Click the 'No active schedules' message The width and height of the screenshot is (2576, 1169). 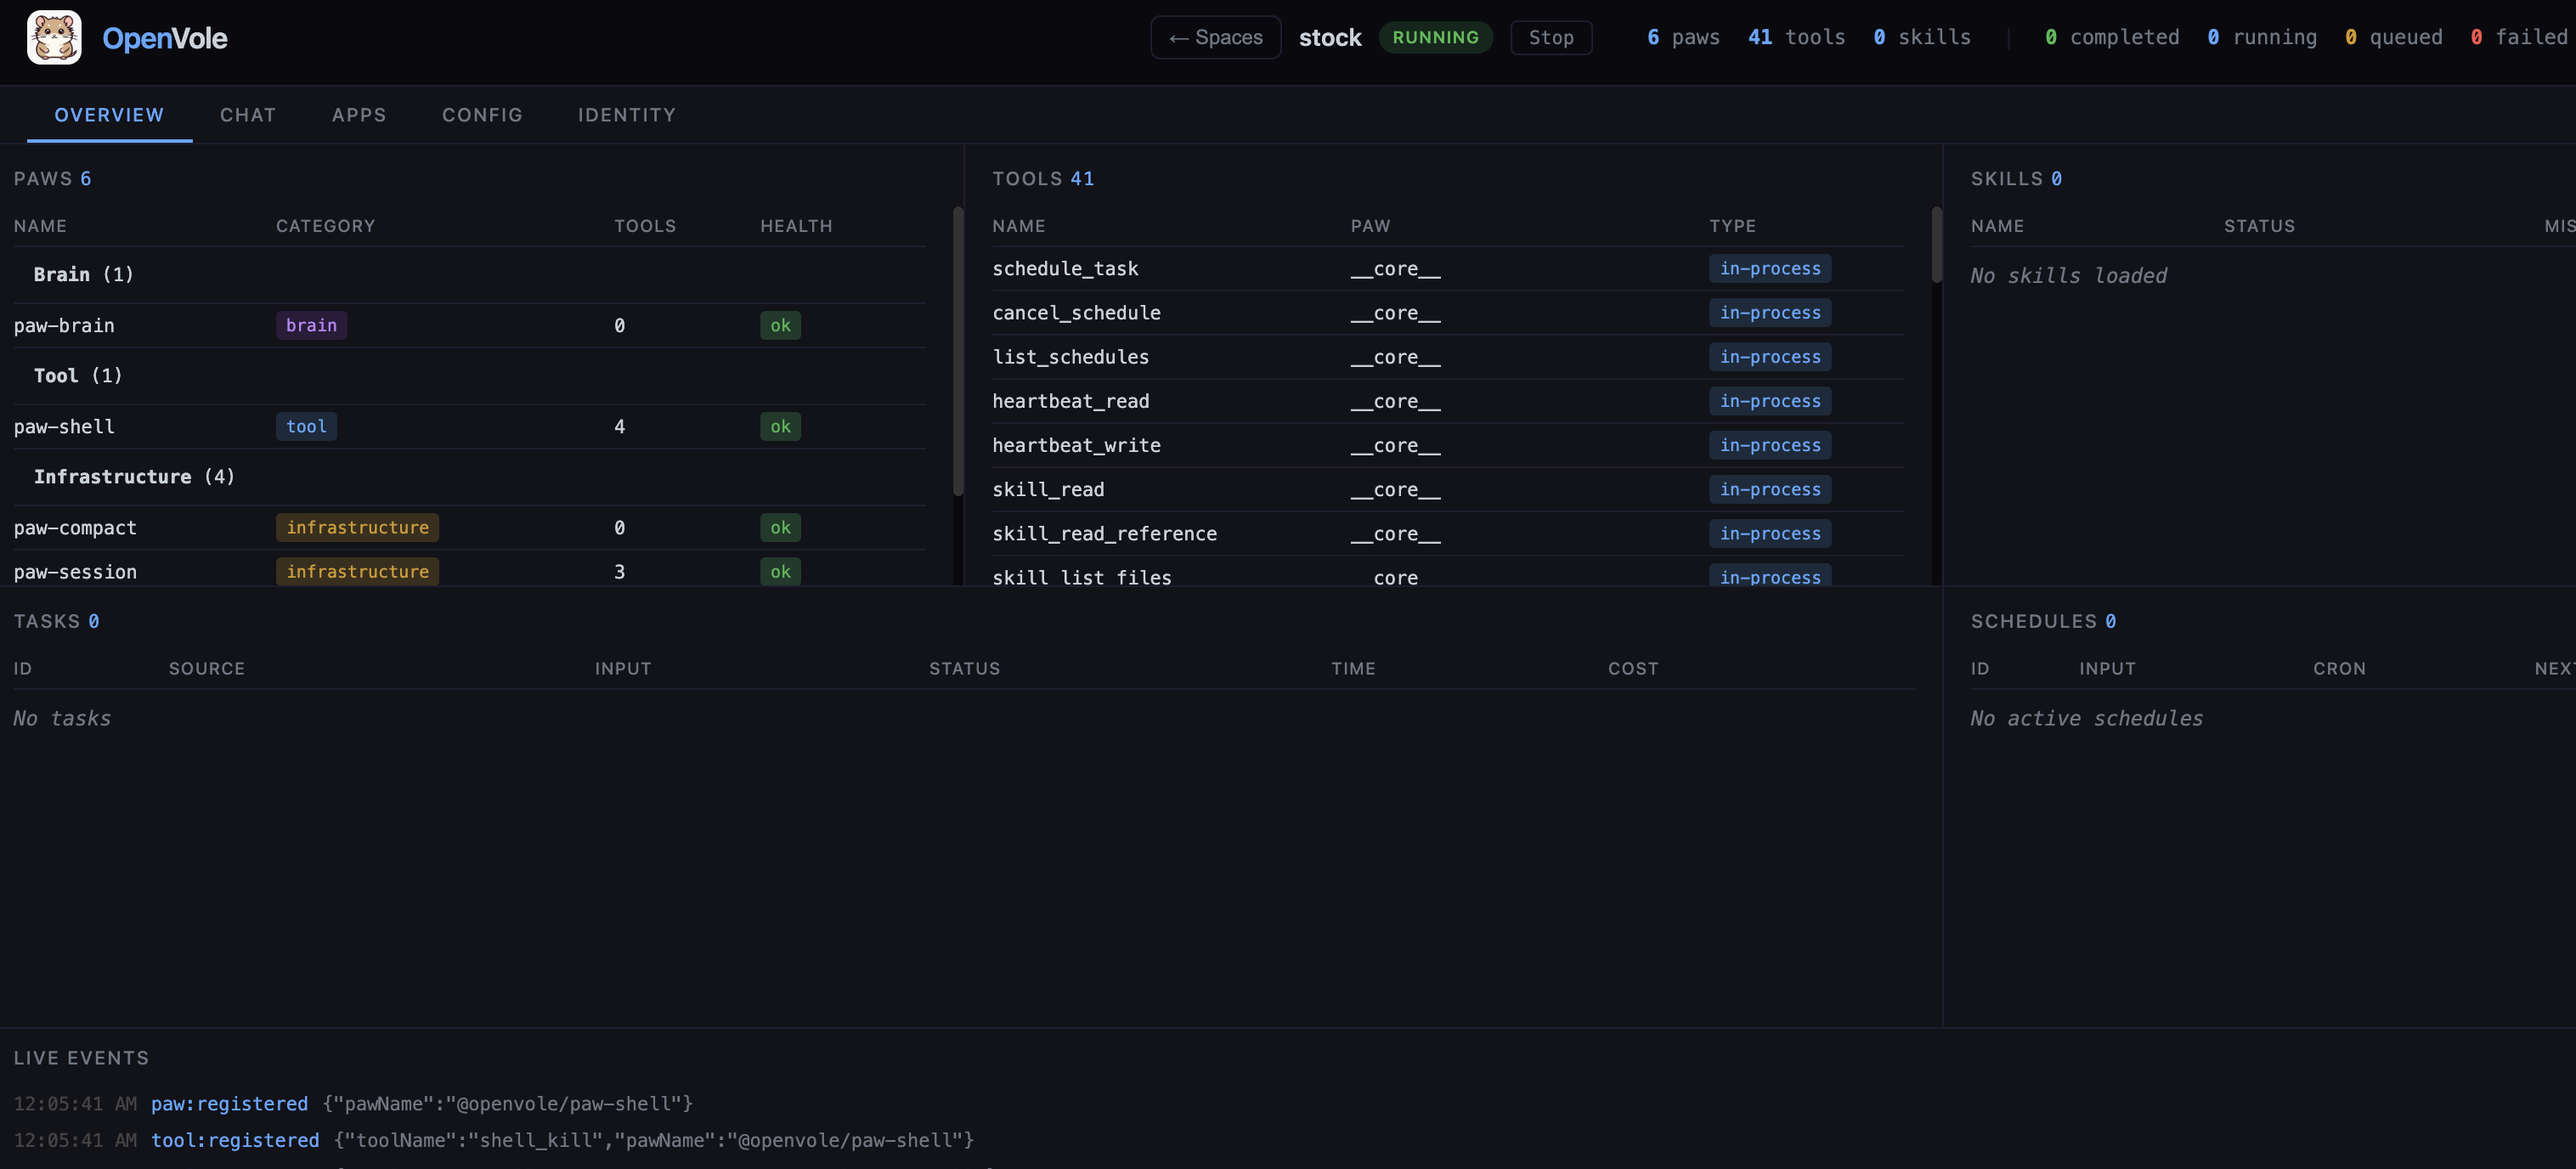point(2087,718)
